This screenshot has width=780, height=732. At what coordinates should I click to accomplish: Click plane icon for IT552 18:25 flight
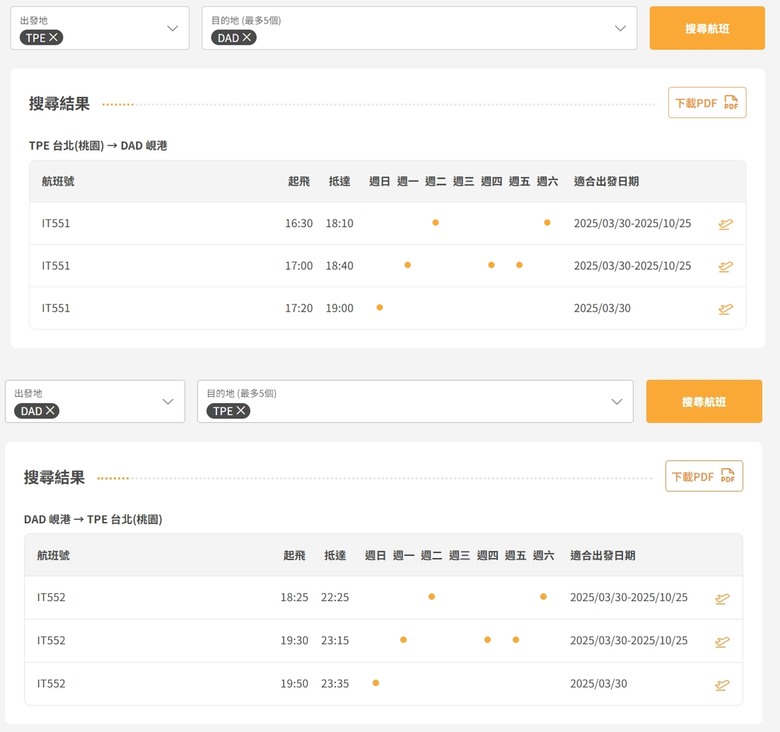point(722,598)
